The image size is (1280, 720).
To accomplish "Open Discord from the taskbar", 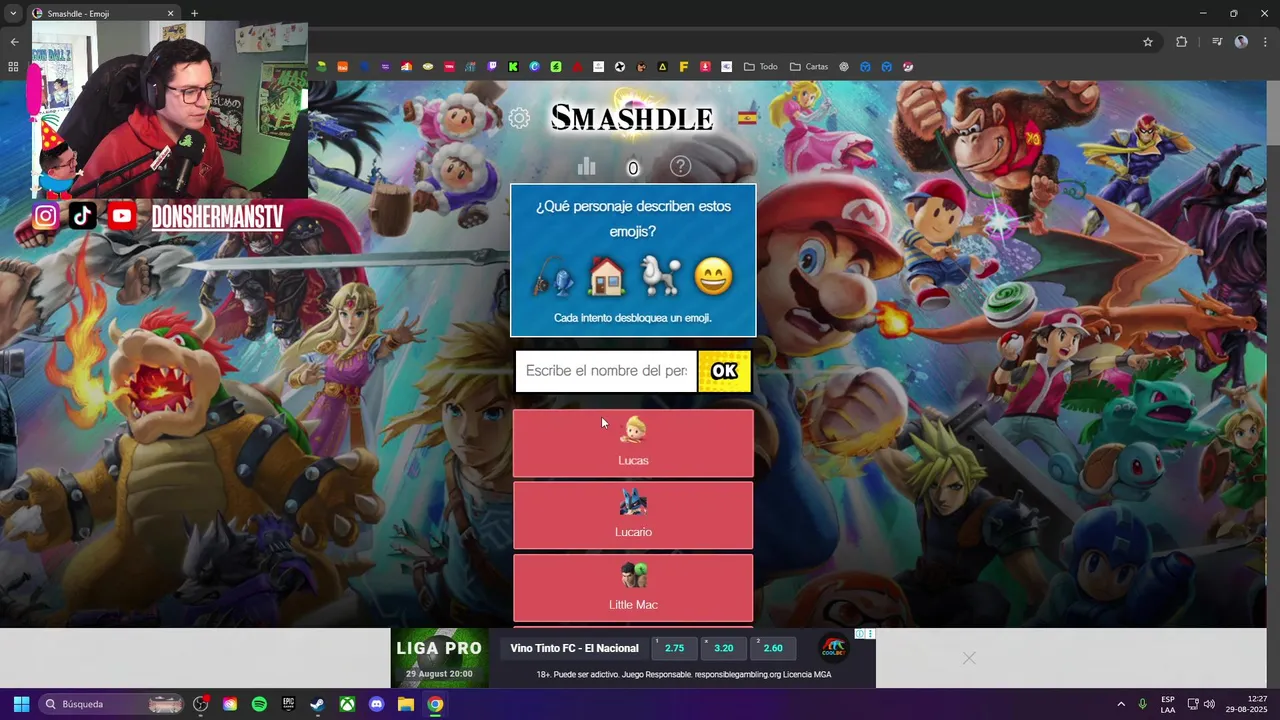I will point(376,704).
